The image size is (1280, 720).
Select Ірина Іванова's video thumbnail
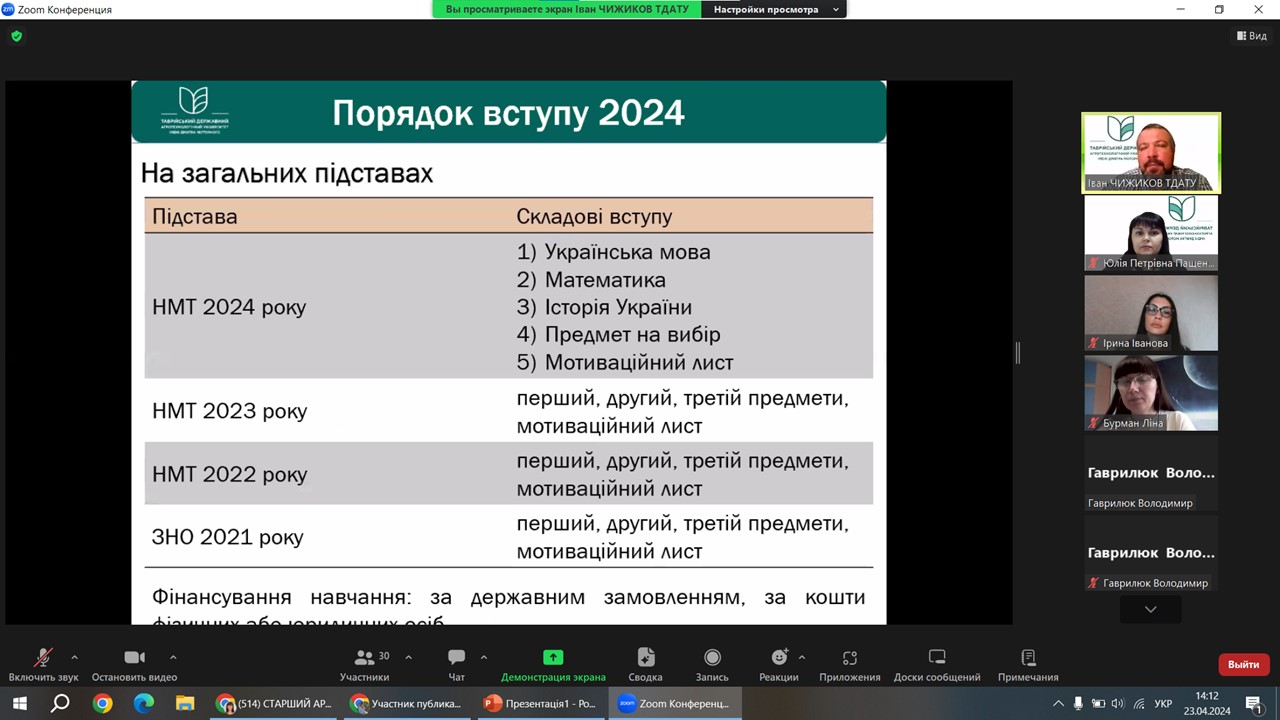pos(1150,313)
